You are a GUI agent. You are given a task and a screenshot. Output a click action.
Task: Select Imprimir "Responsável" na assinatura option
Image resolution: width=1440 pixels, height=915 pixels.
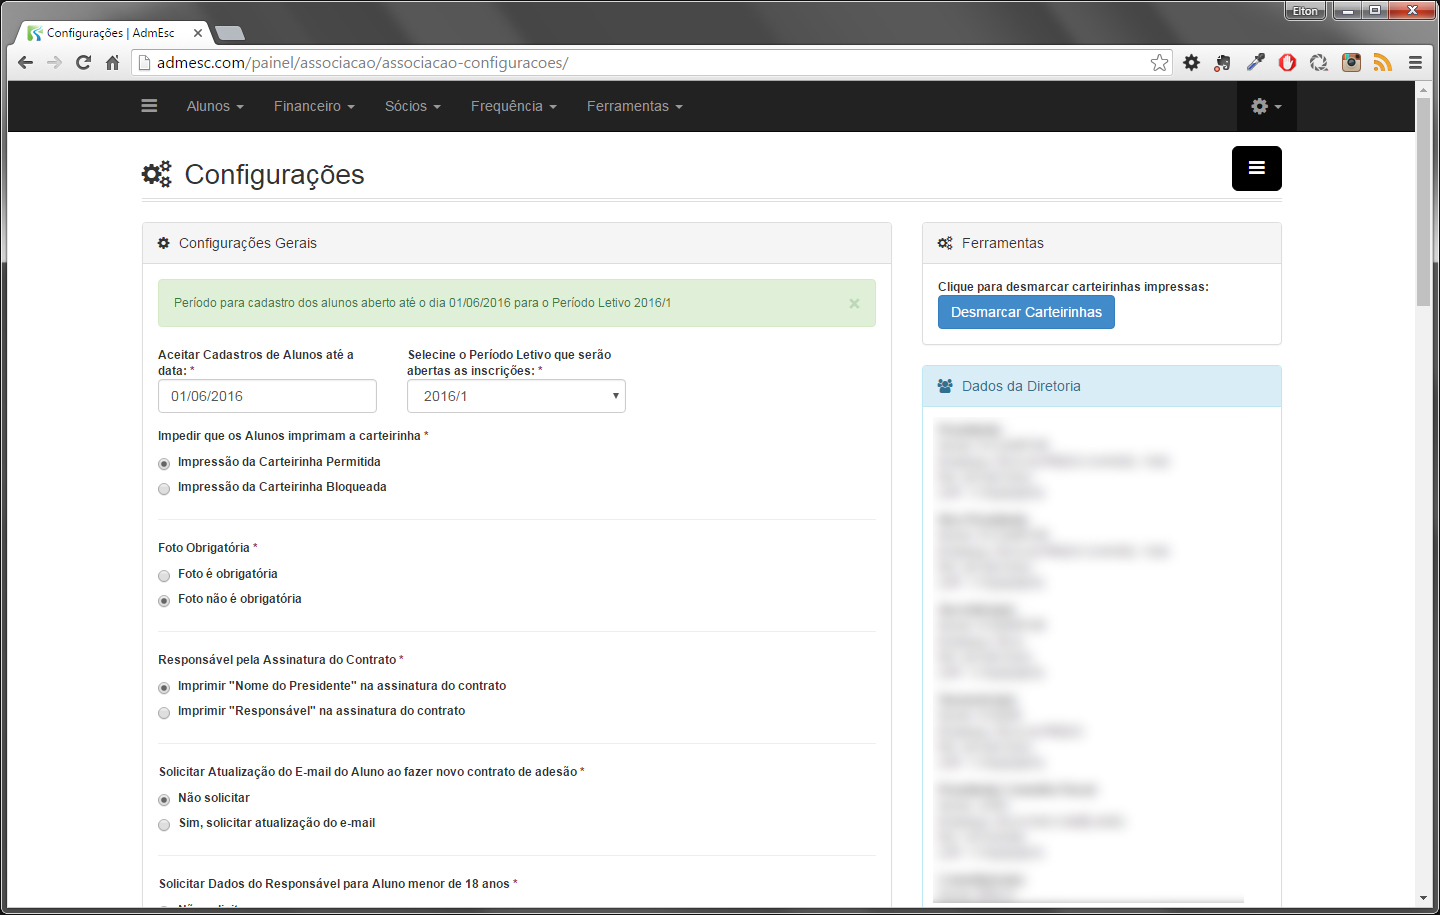coord(164,713)
